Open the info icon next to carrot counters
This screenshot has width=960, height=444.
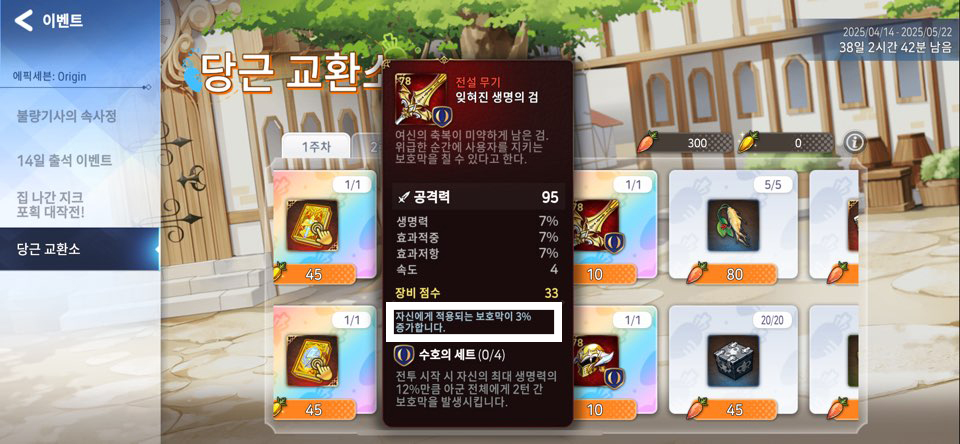[x=854, y=143]
